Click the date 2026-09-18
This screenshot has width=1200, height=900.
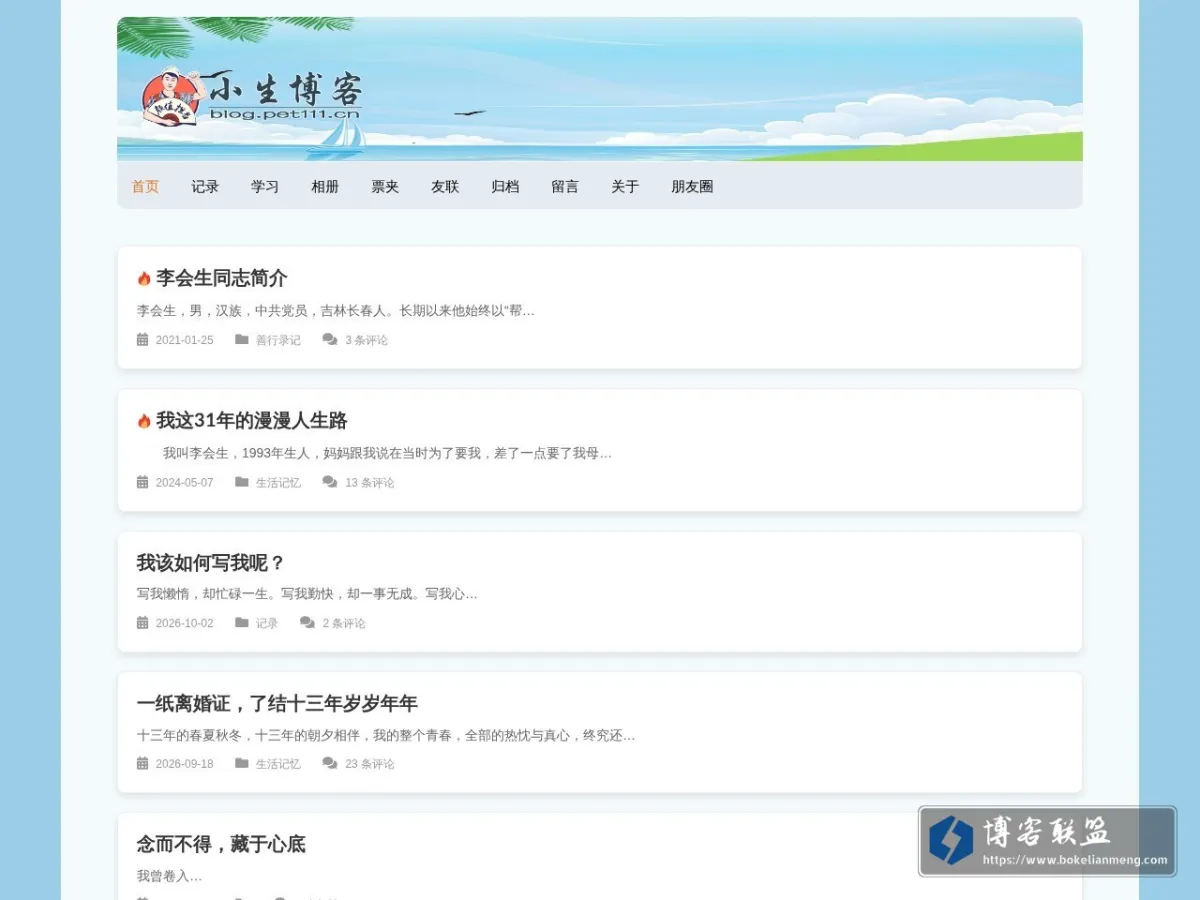point(184,764)
